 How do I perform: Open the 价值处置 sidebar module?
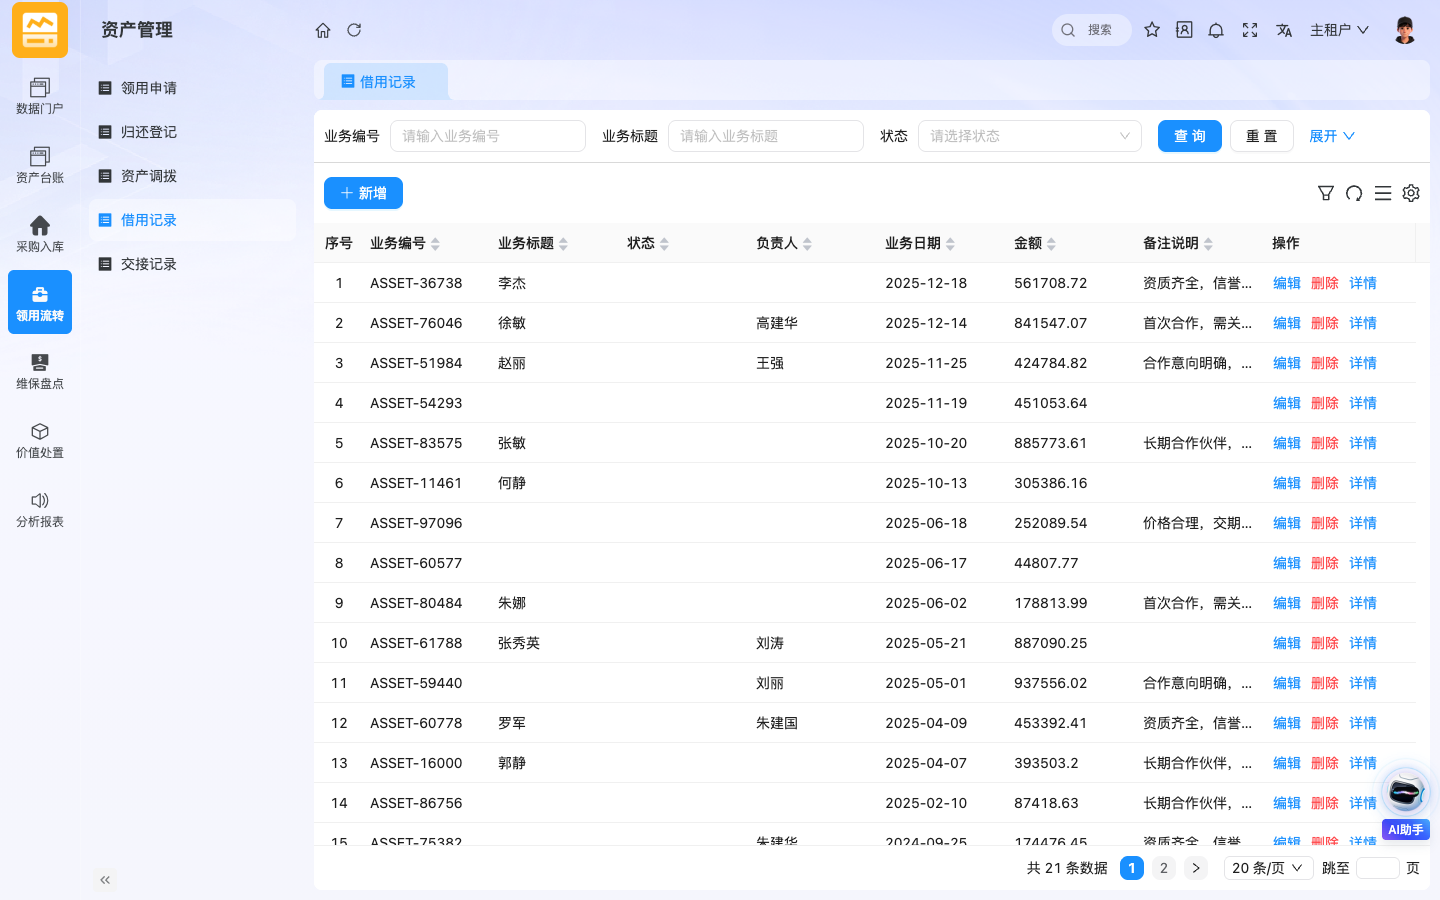point(40,440)
